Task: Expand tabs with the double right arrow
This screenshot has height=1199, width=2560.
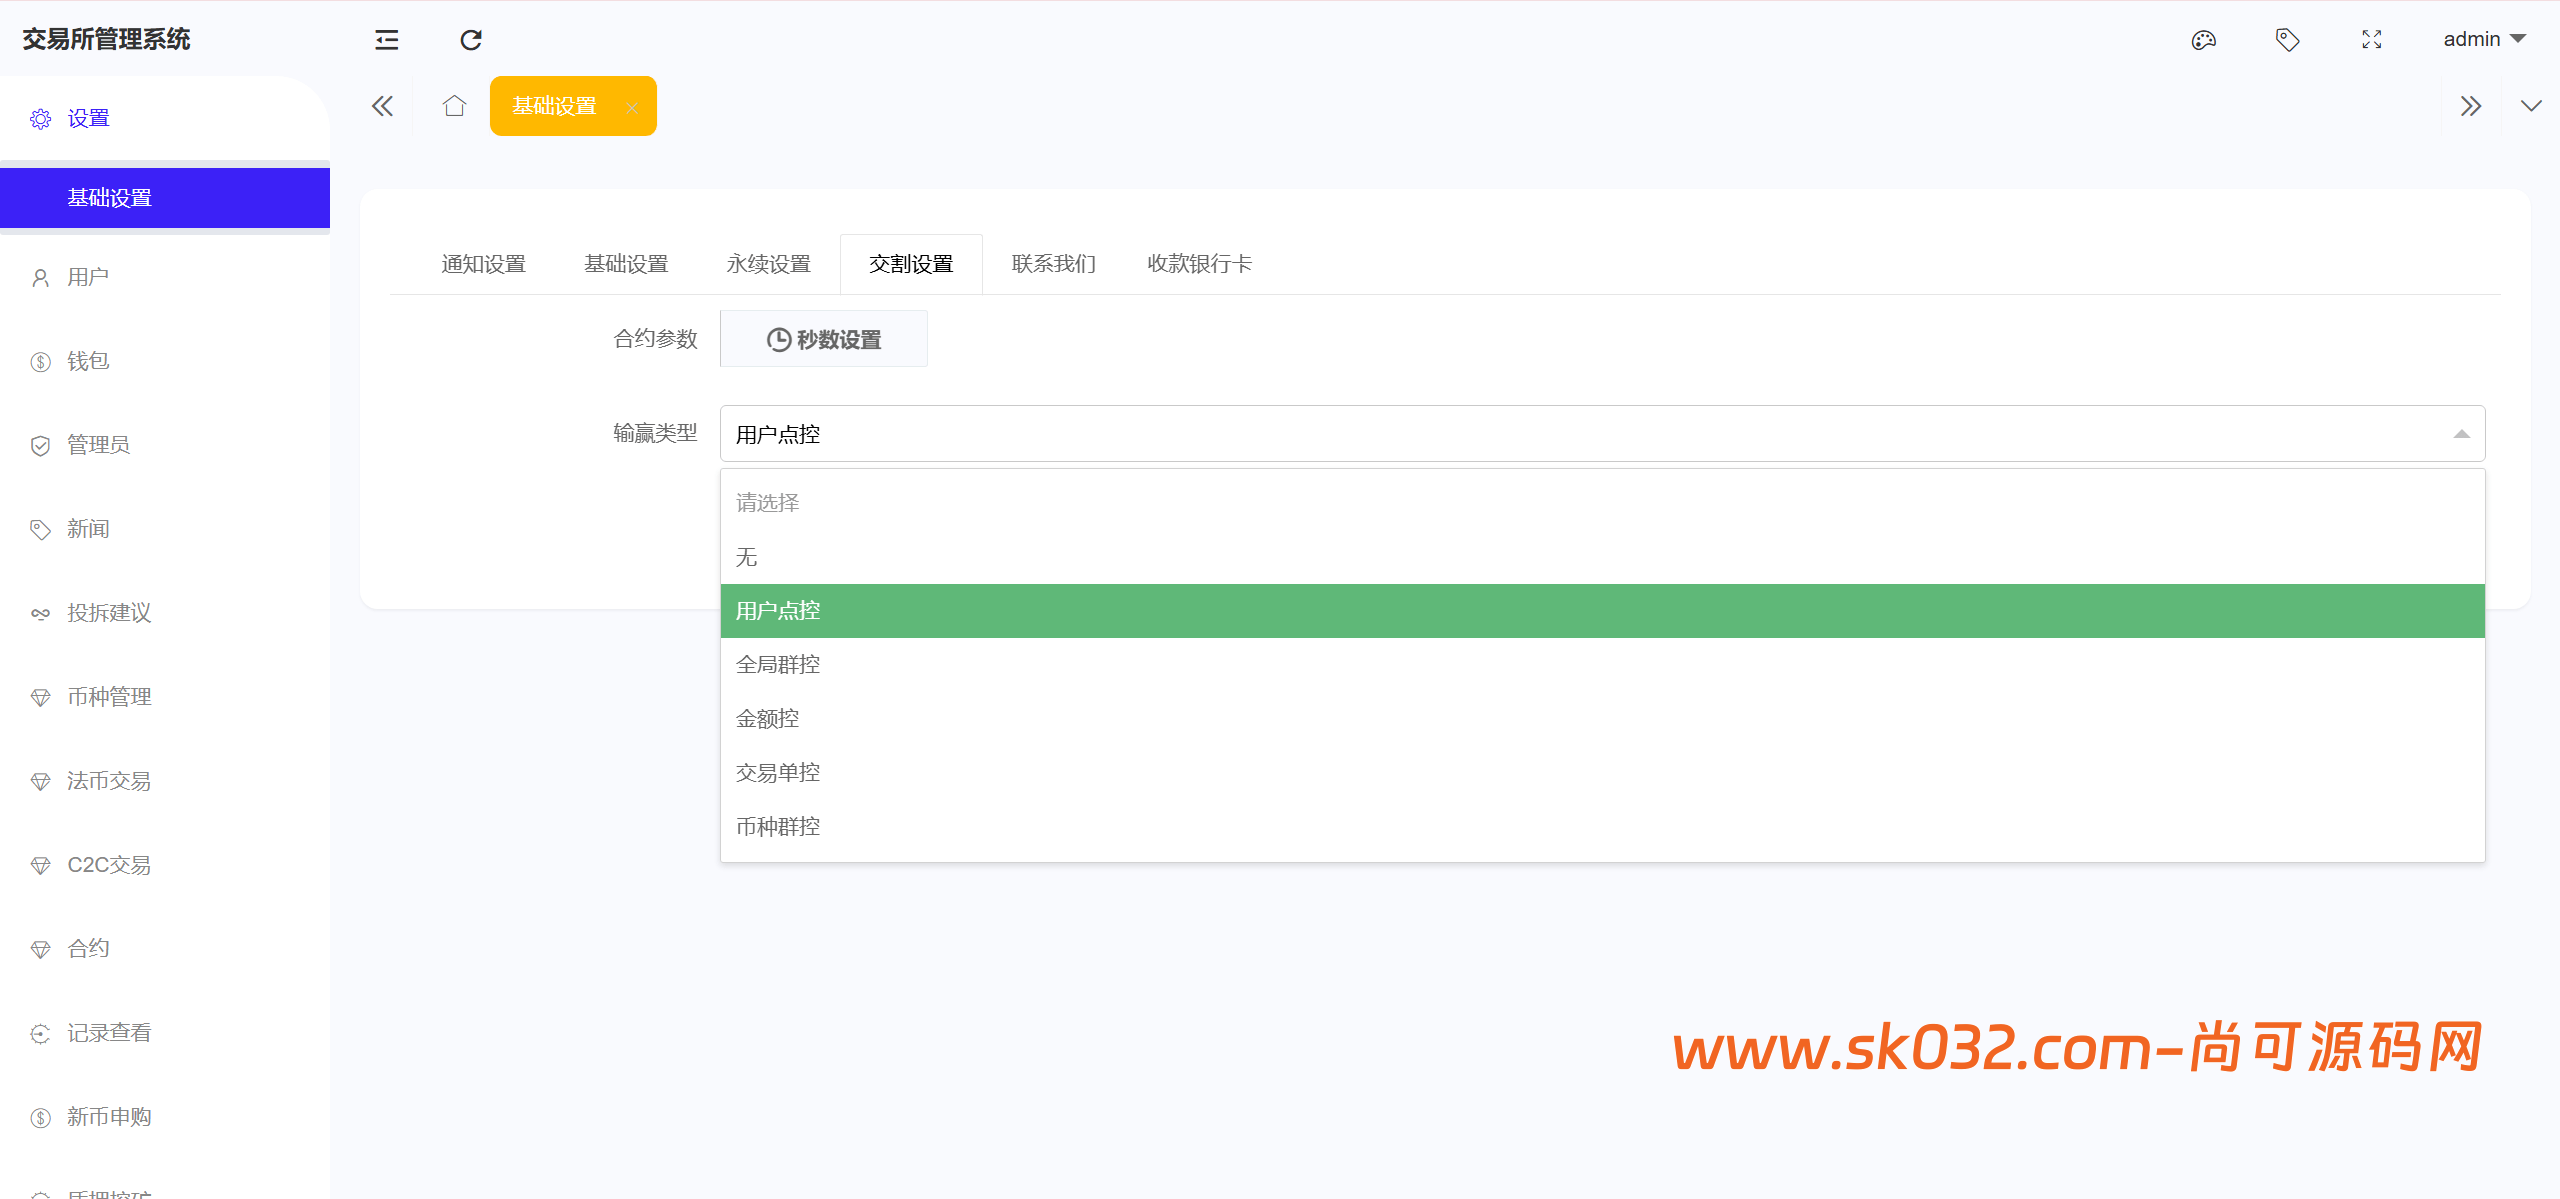Action: tap(2472, 105)
